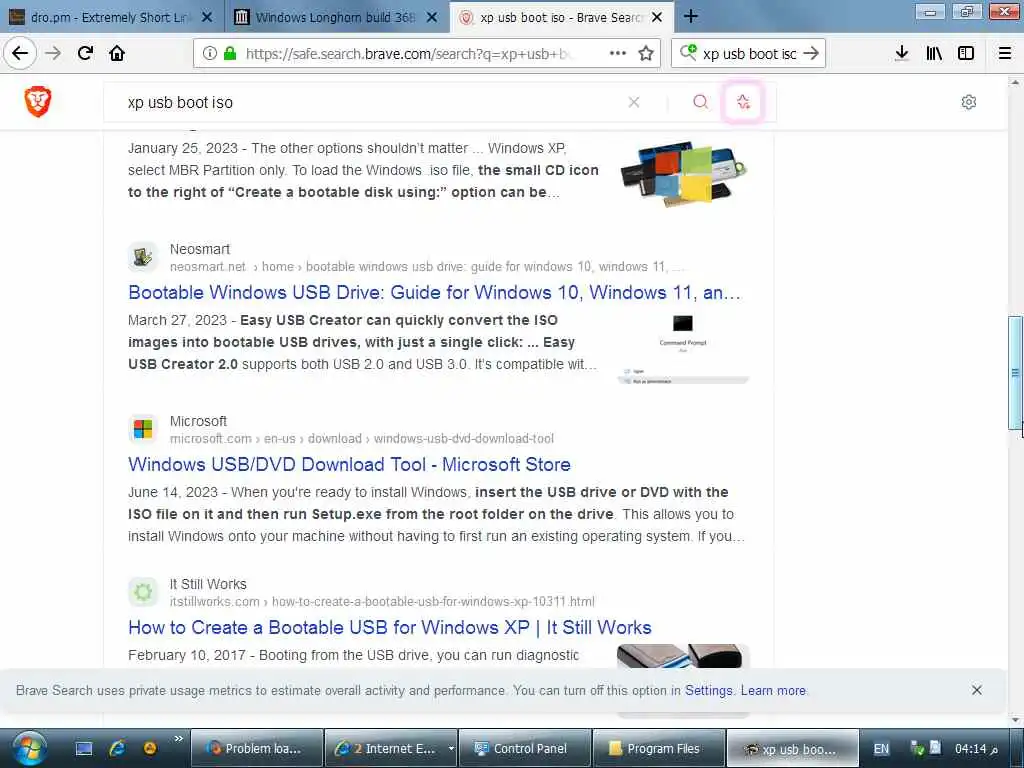Open the downloads panel

point(902,54)
